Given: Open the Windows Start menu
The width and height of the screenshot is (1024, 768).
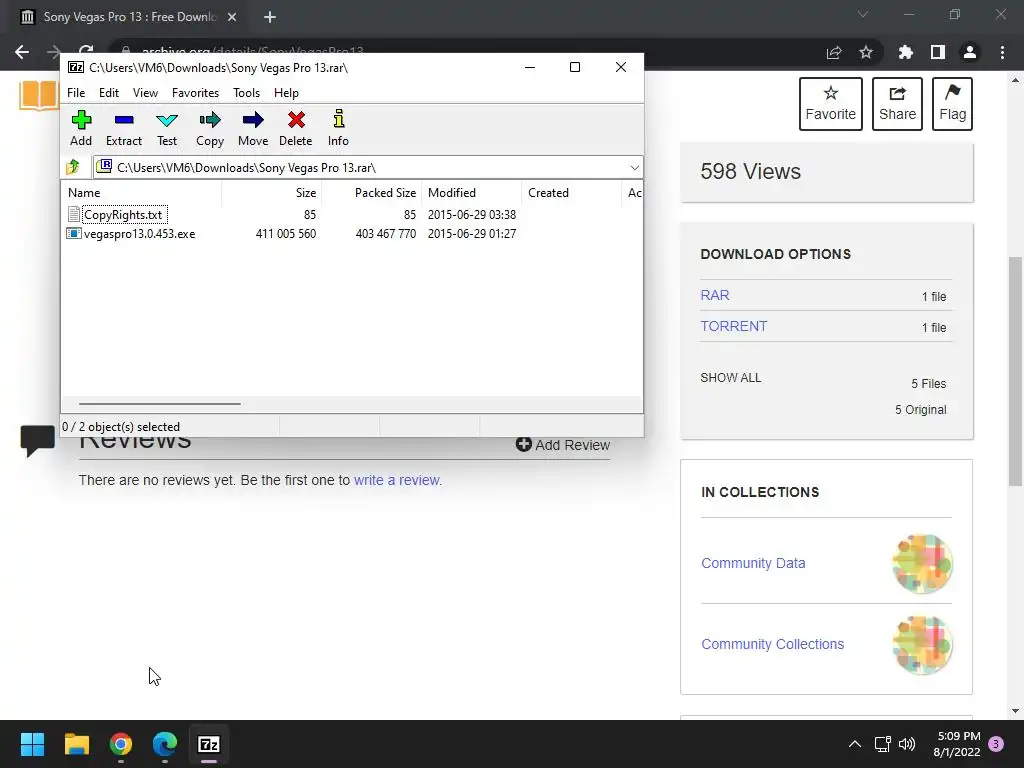Looking at the screenshot, I should [32, 744].
